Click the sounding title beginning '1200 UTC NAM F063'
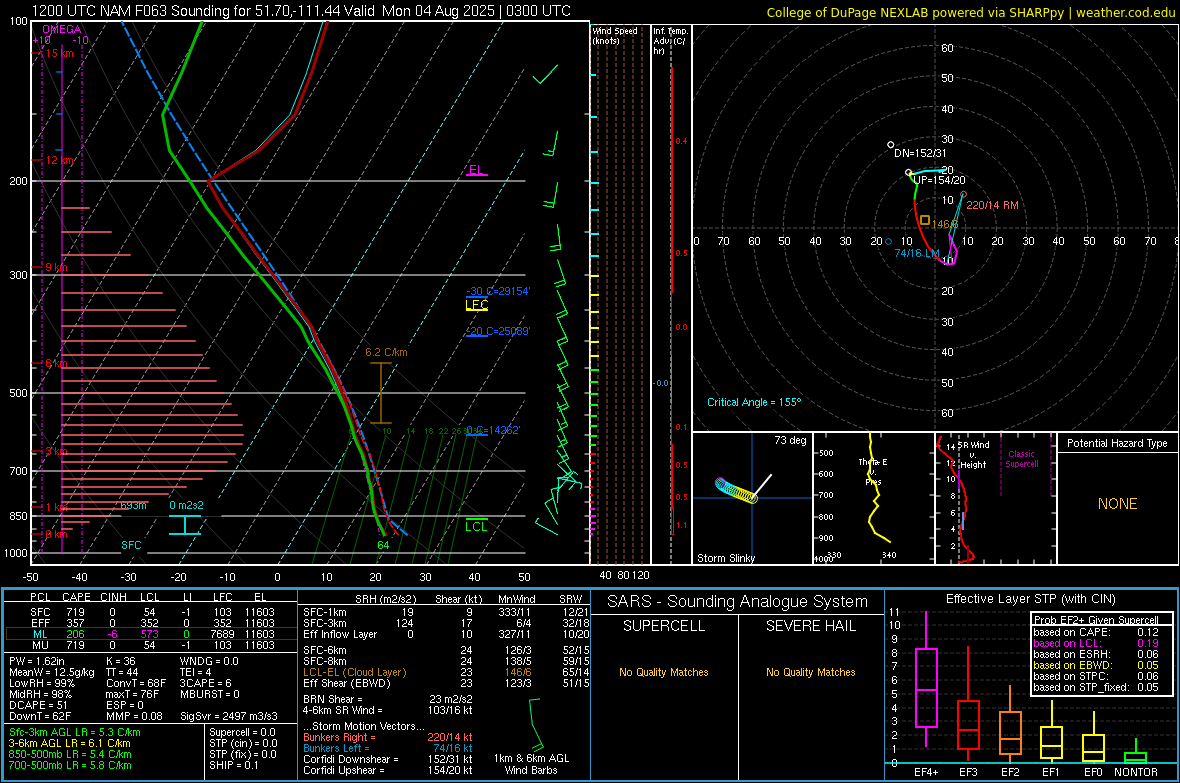 301,11
